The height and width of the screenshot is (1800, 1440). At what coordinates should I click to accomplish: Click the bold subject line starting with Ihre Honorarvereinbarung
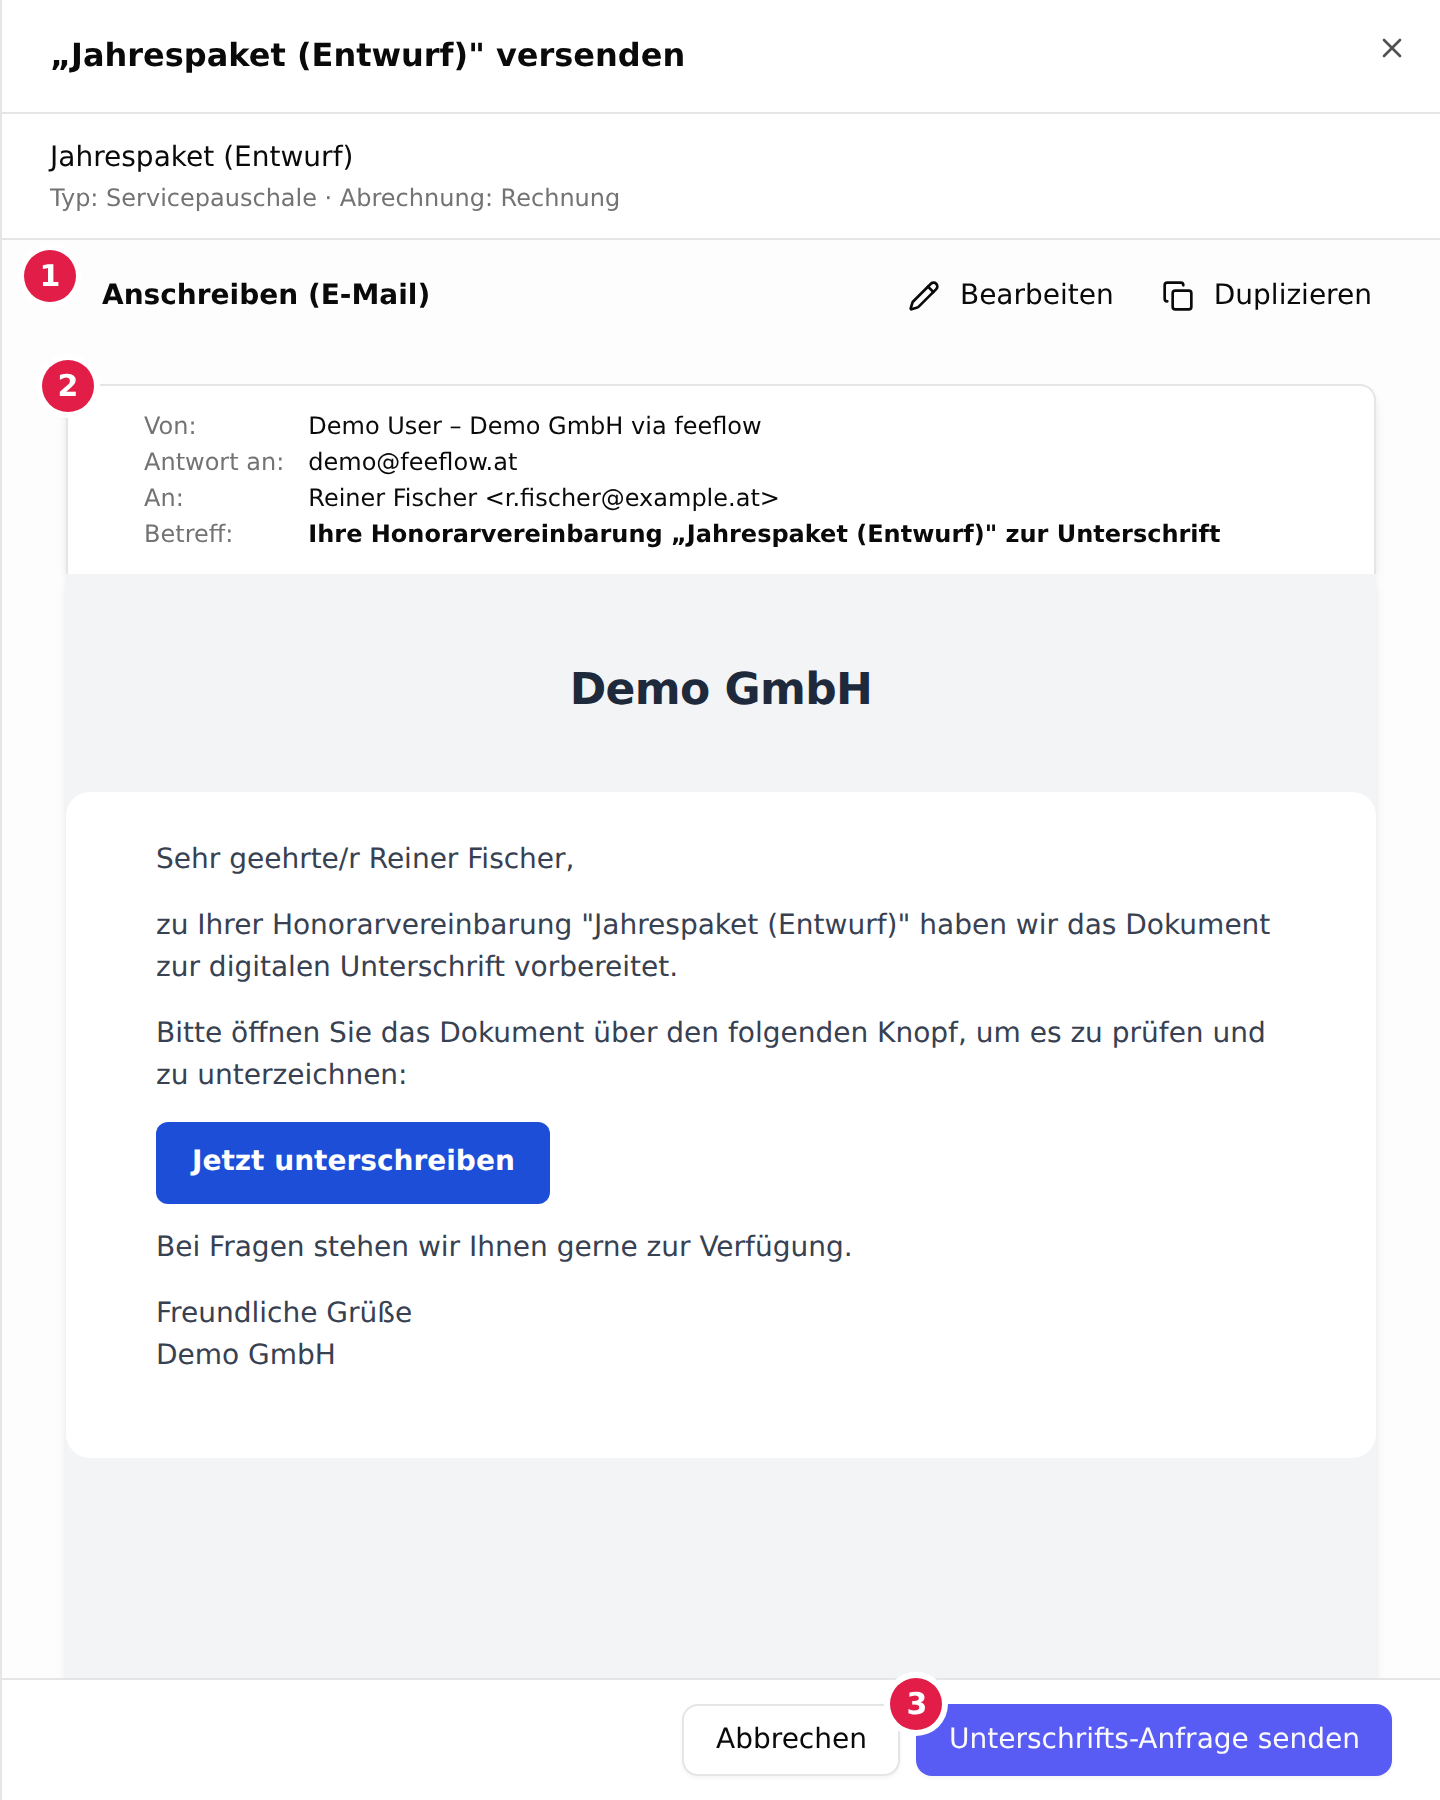[764, 534]
